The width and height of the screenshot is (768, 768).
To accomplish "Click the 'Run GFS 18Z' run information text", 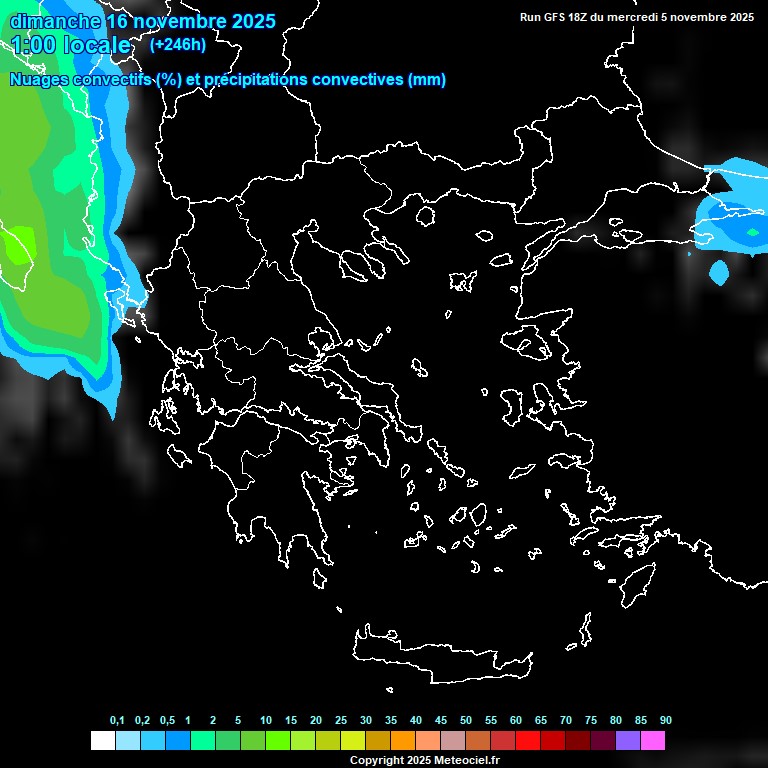I will [637, 17].
